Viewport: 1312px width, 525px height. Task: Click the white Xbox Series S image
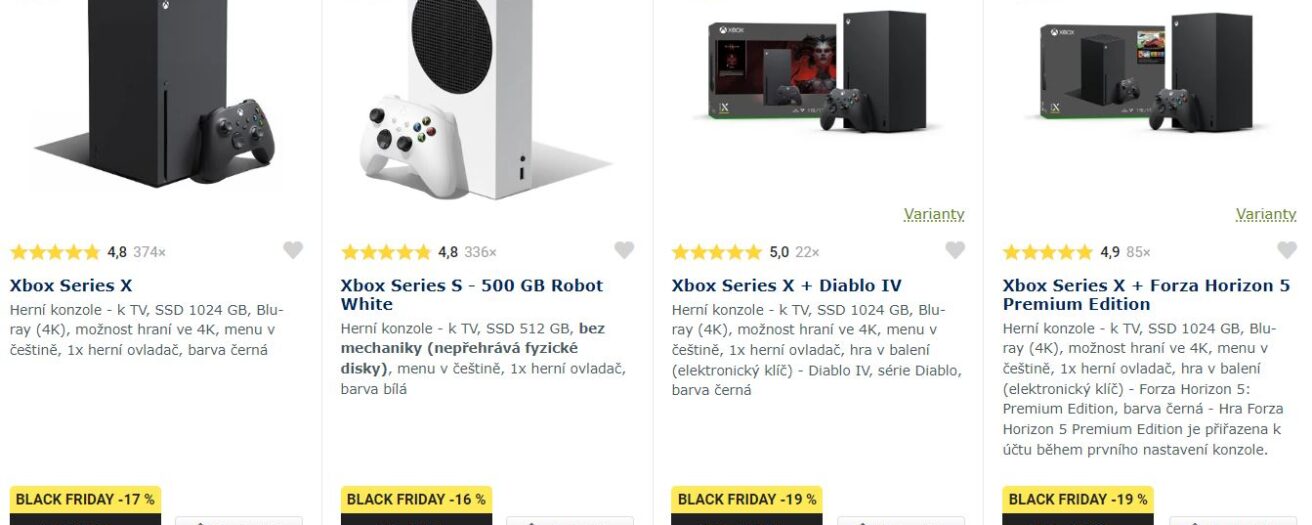click(x=460, y=95)
